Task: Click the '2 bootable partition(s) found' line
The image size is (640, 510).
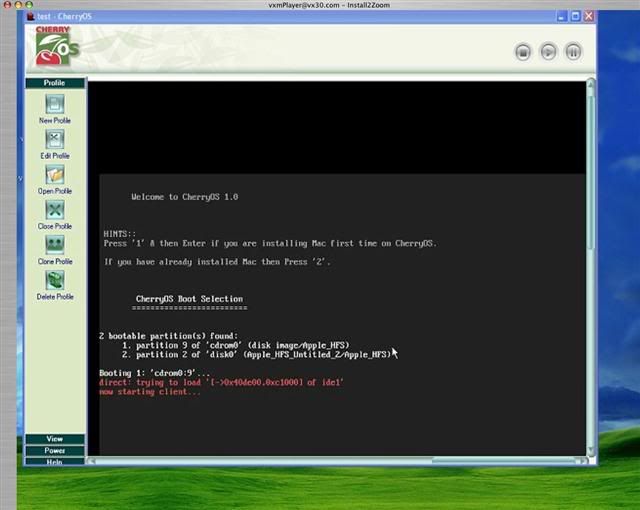Action: [168, 336]
